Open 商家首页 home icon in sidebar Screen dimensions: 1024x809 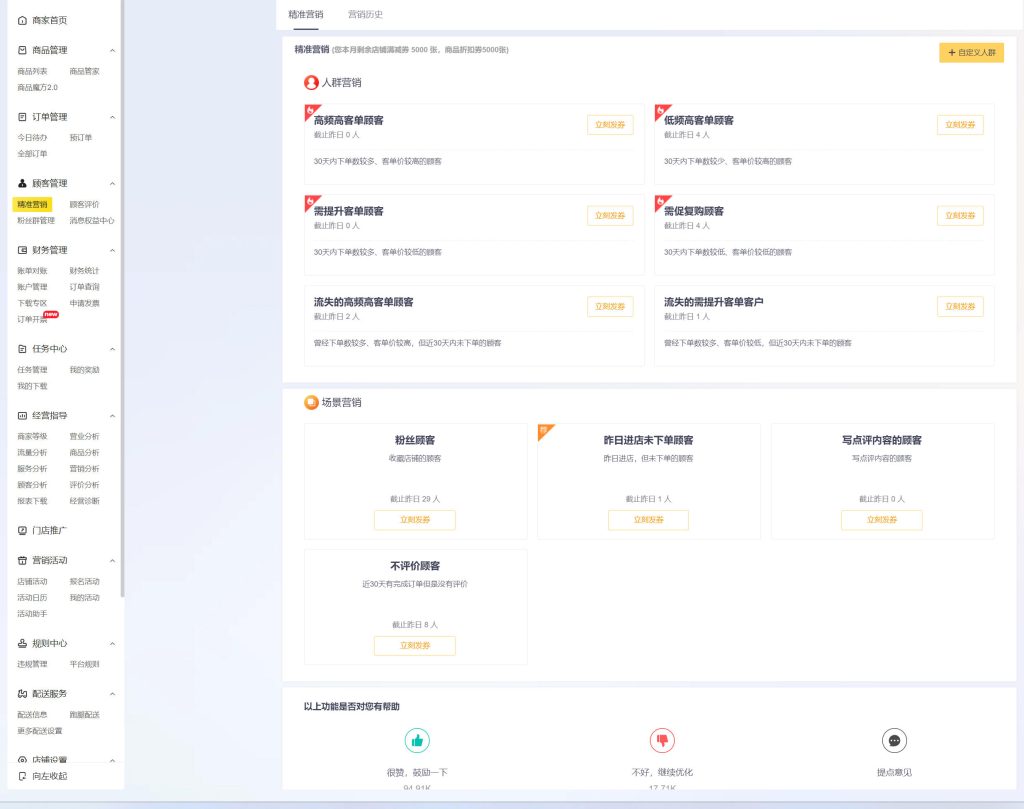[x=23, y=20]
